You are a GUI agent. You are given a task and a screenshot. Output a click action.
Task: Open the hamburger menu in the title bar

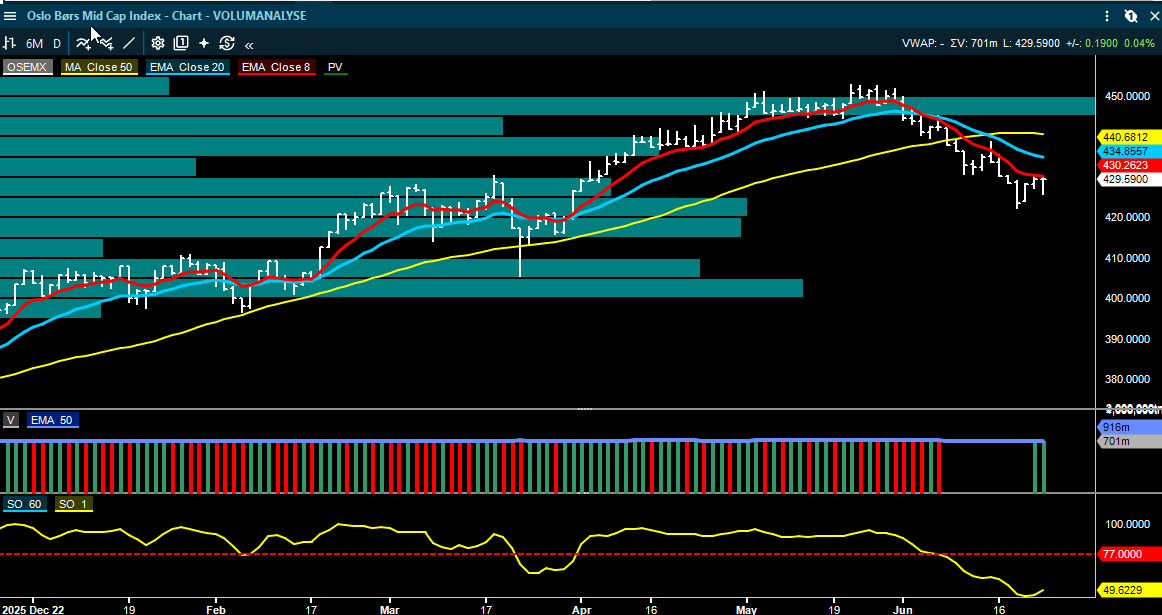pos(10,16)
